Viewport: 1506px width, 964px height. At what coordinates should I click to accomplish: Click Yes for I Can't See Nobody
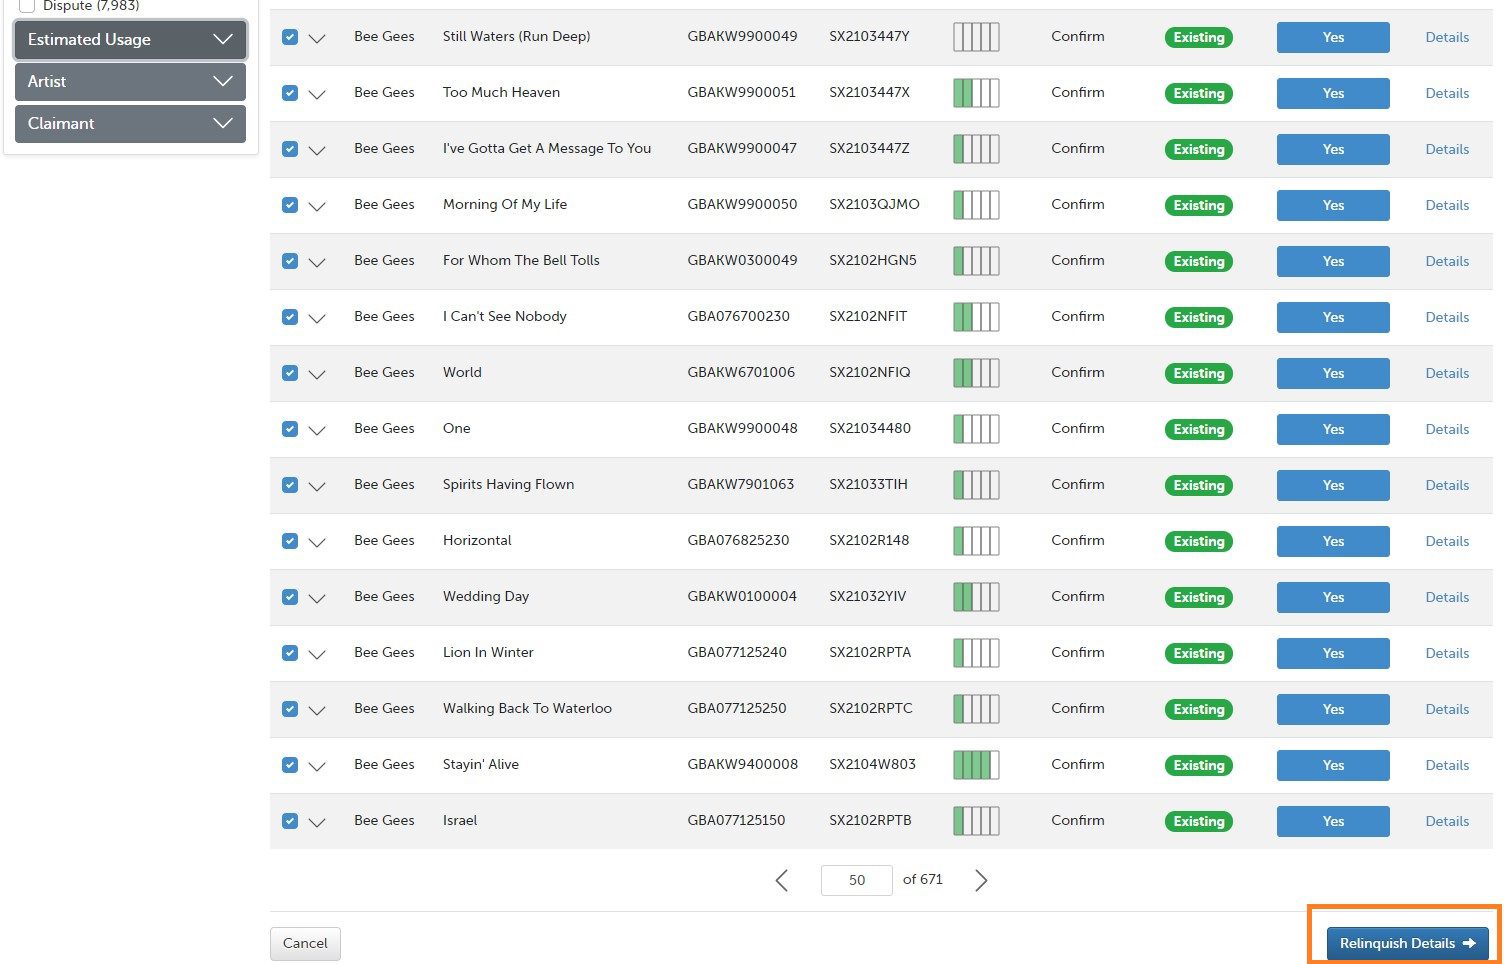point(1333,317)
